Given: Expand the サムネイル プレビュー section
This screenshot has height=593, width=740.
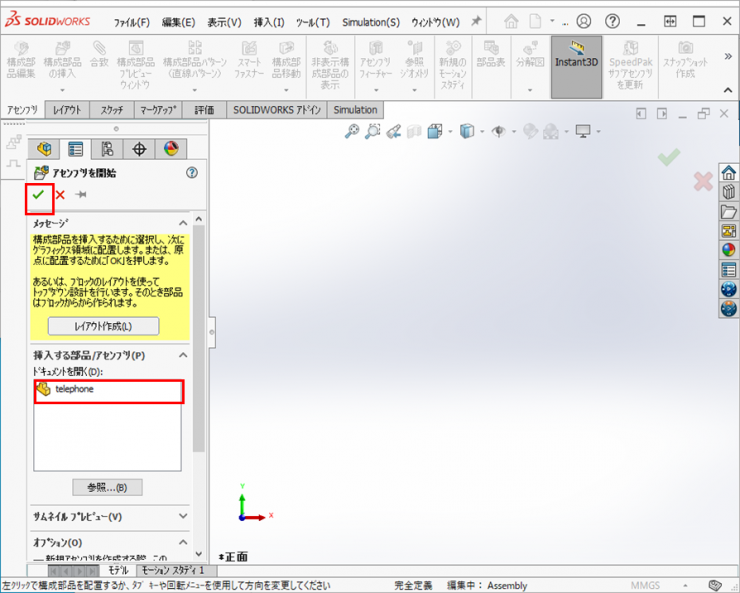Looking at the screenshot, I should tap(183, 516).
